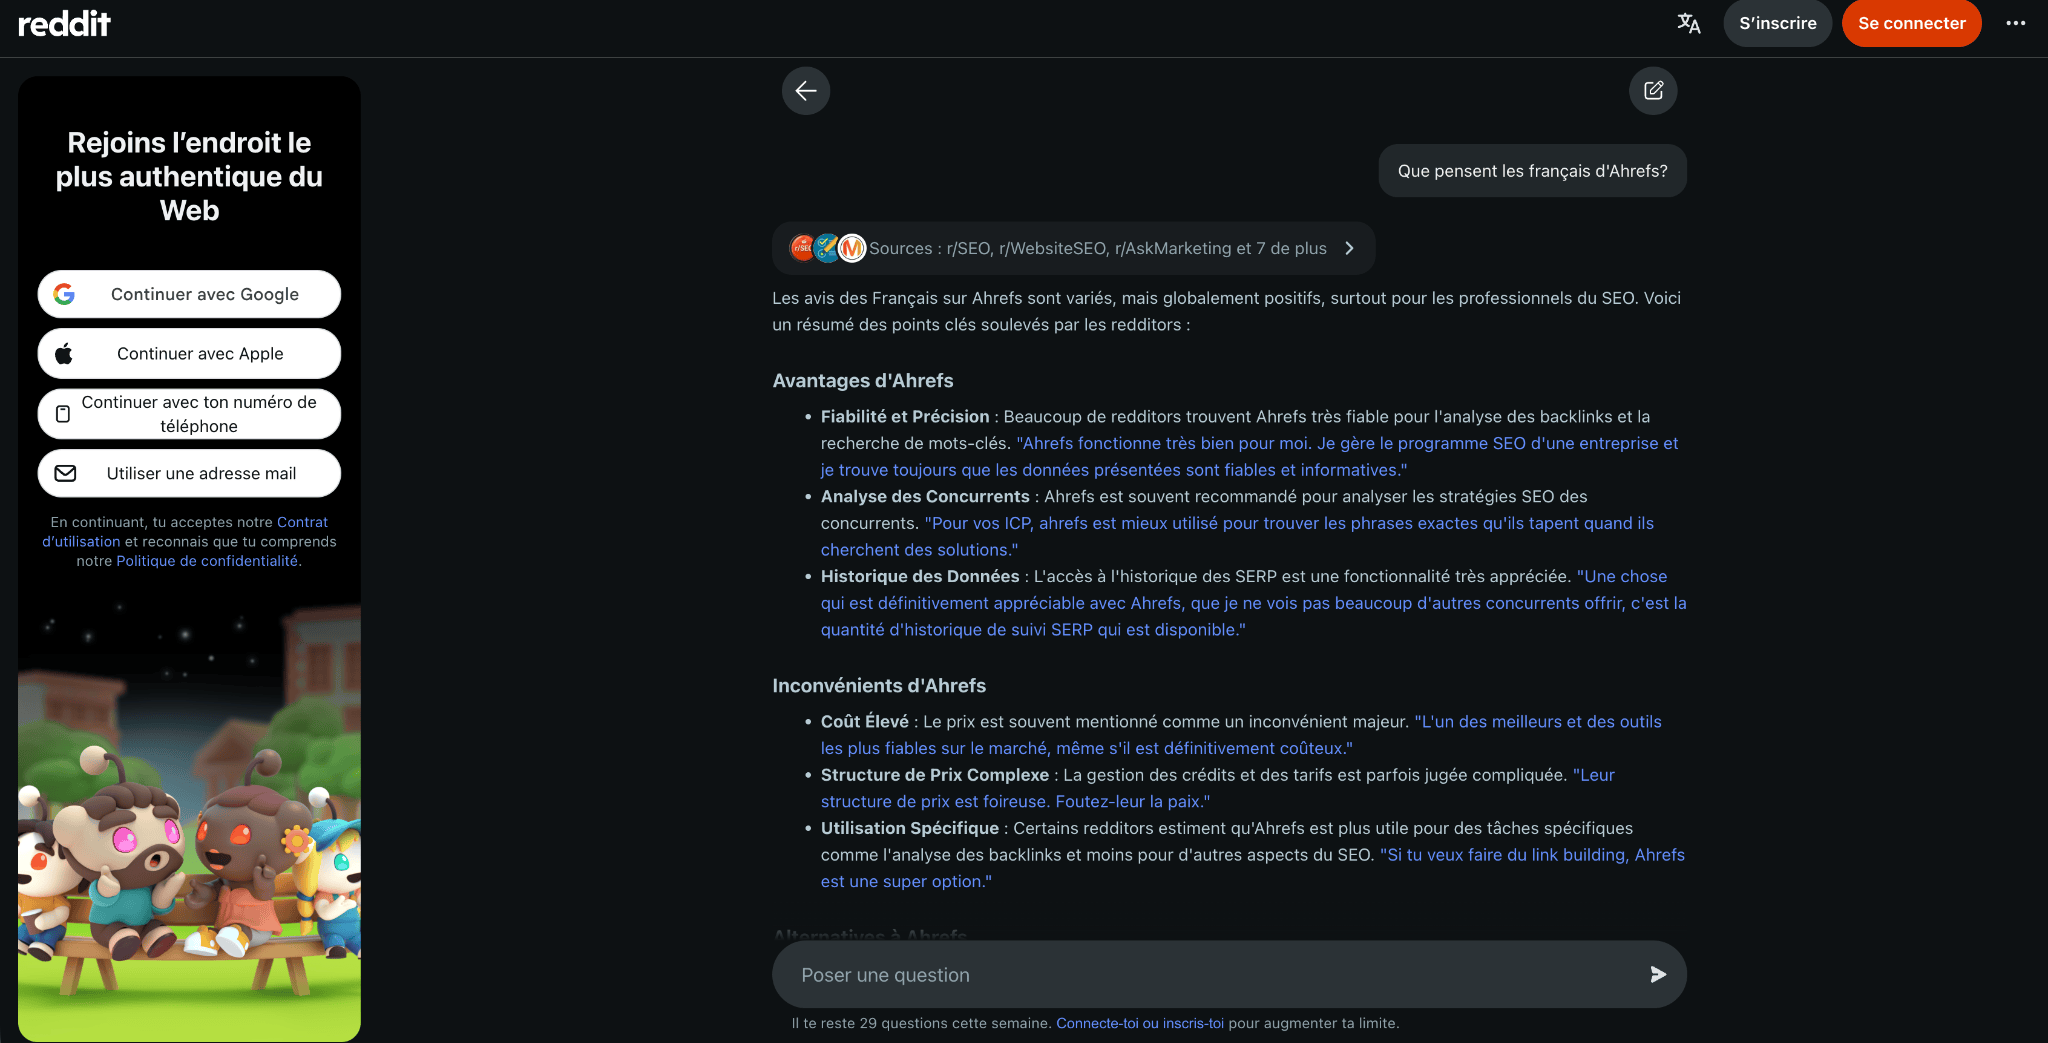Open the quote starting "Une chose qui est"
Image resolution: width=2048 pixels, height=1043 pixels.
(1254, 603)
